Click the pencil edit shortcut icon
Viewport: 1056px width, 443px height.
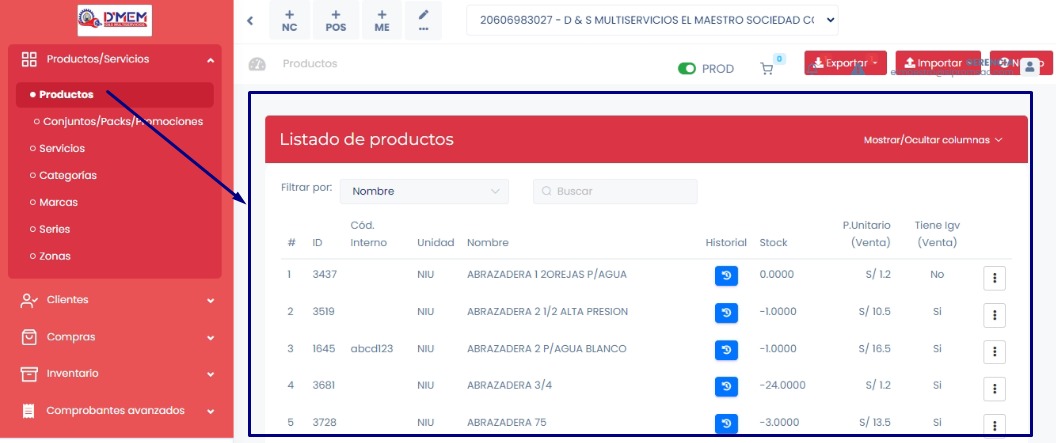pyautogui.click(x=424, y=20)
